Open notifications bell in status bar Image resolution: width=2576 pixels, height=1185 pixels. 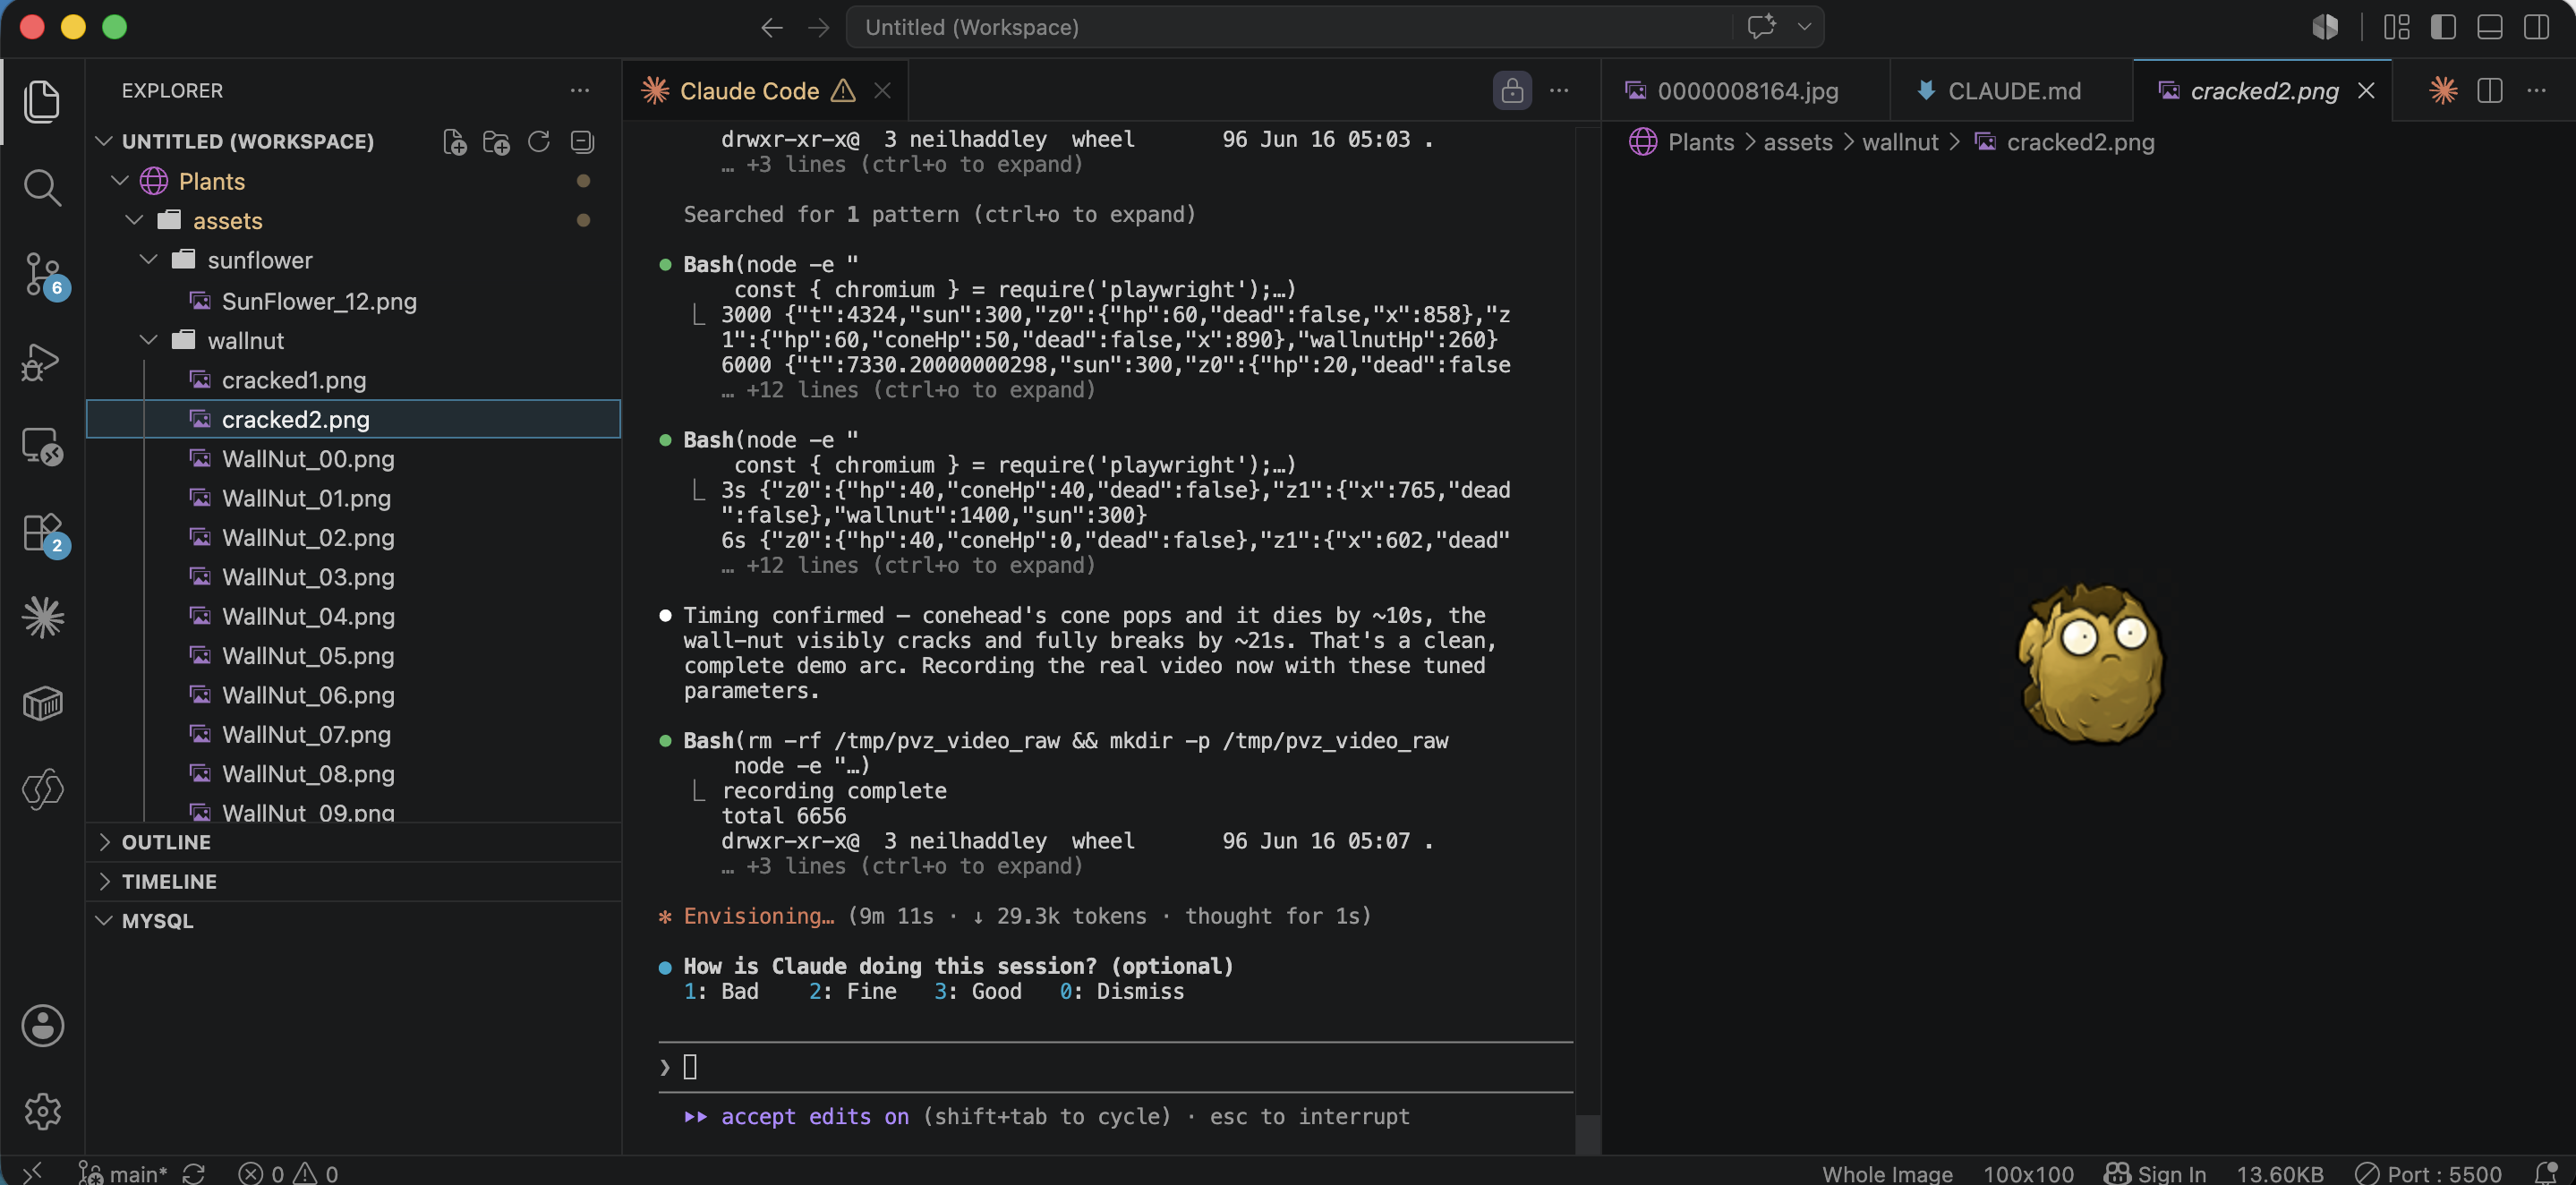(2545, 1173)
